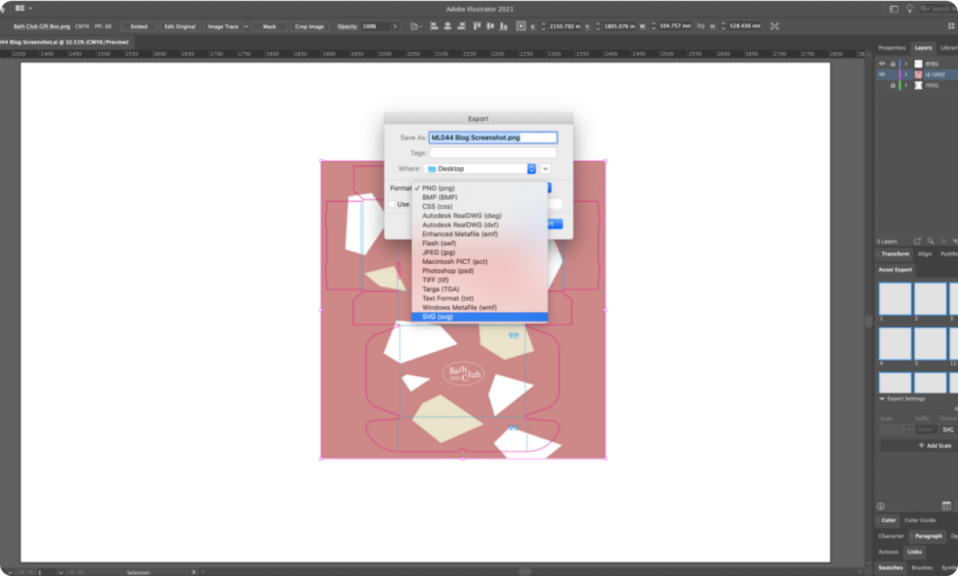958x576 pixels.
Task: Click the Edit Original button
Action: pos(180,26)
